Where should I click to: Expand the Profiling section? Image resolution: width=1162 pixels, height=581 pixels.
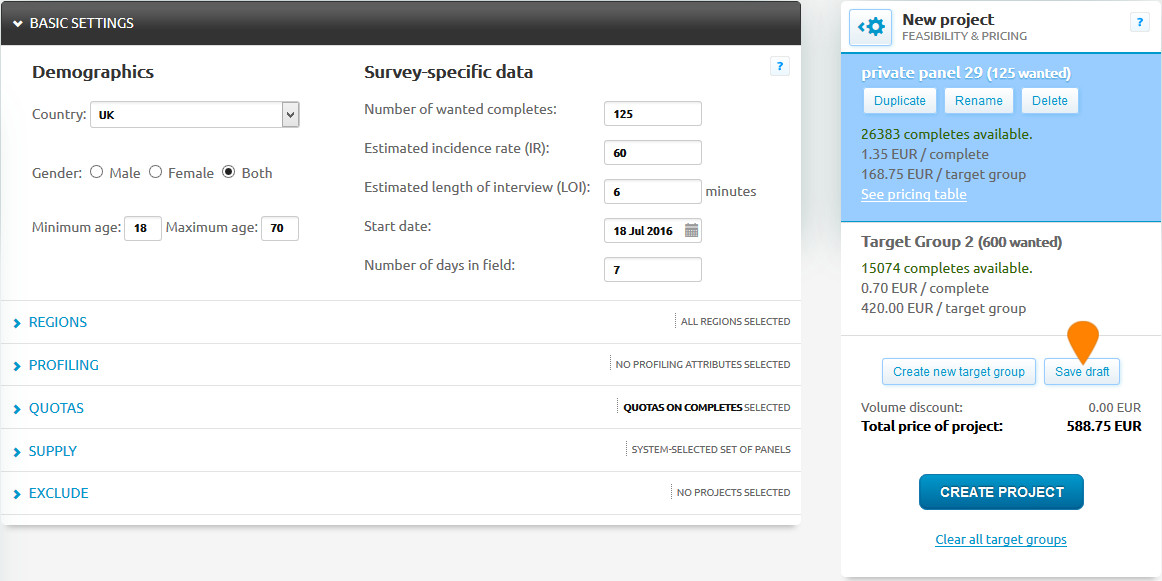click(x=63, y=365)
